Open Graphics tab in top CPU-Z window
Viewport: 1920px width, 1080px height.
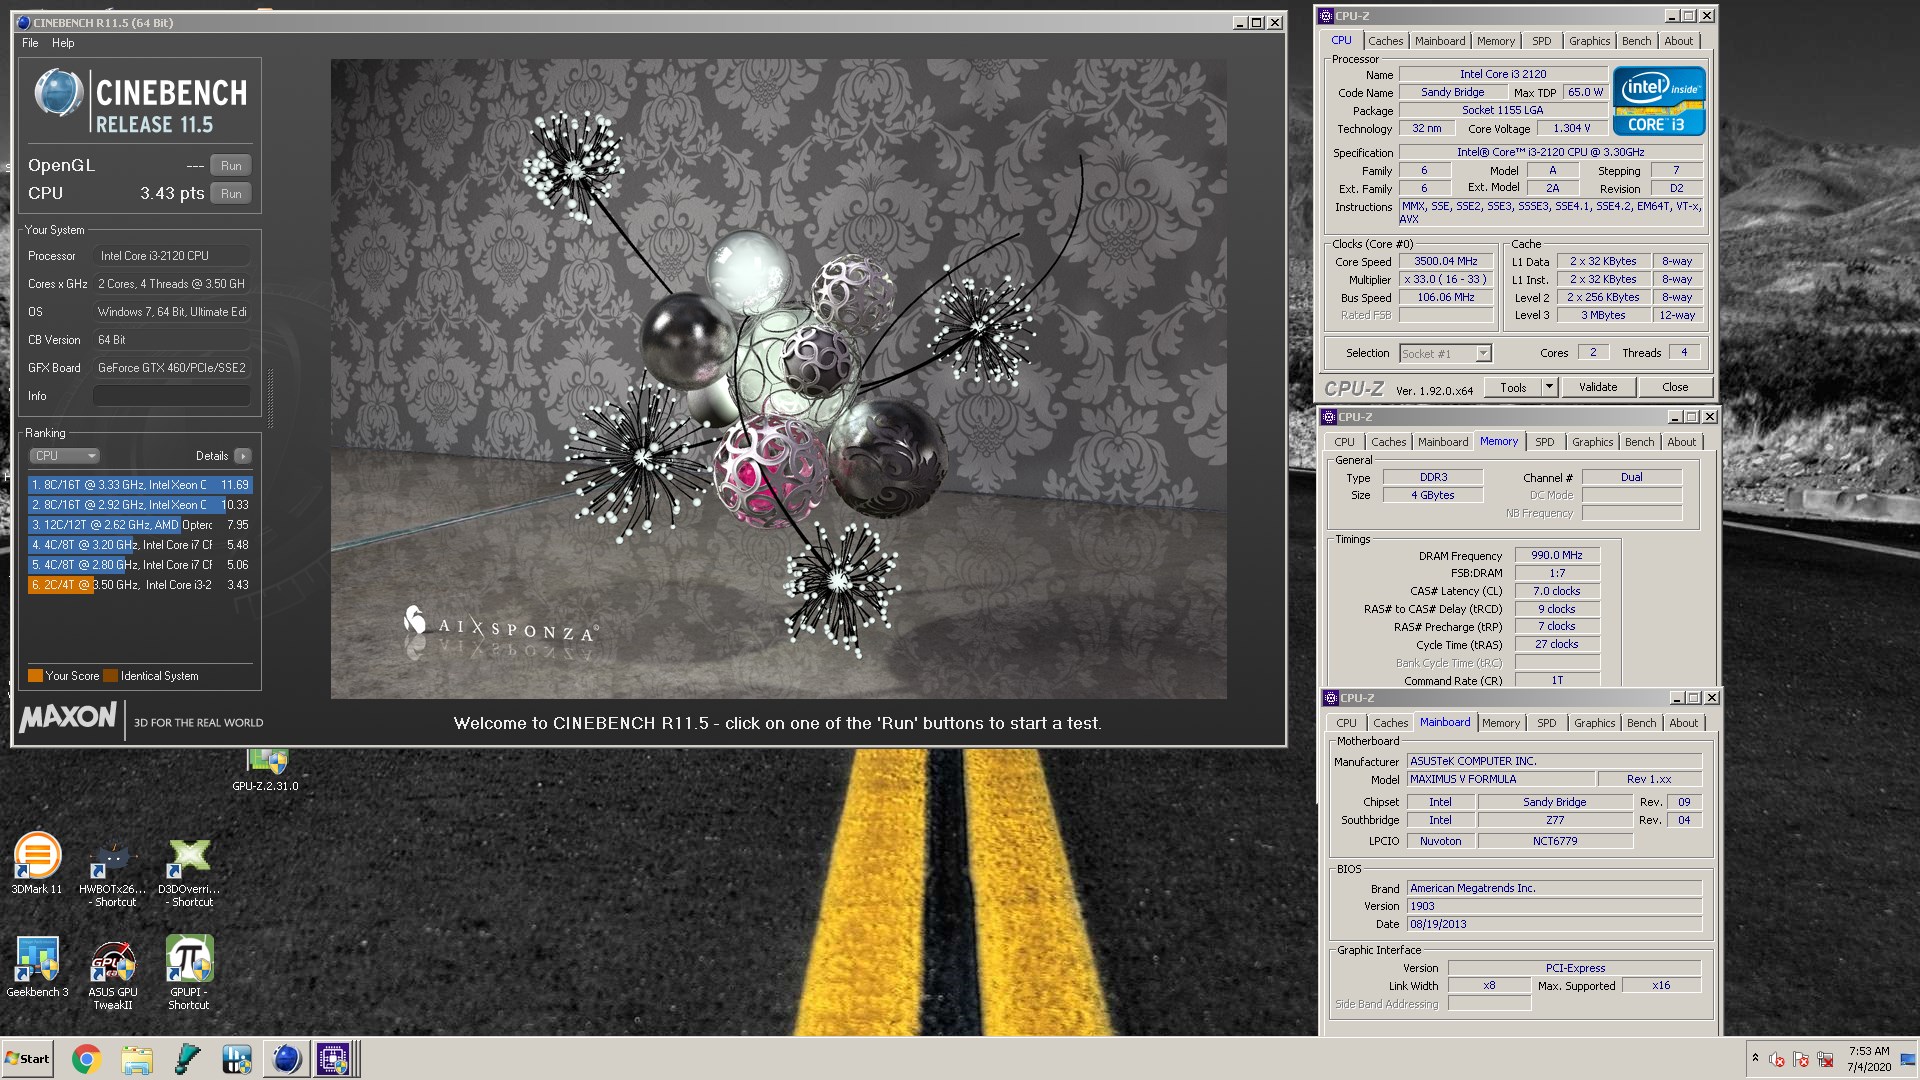pos(1589,41)
